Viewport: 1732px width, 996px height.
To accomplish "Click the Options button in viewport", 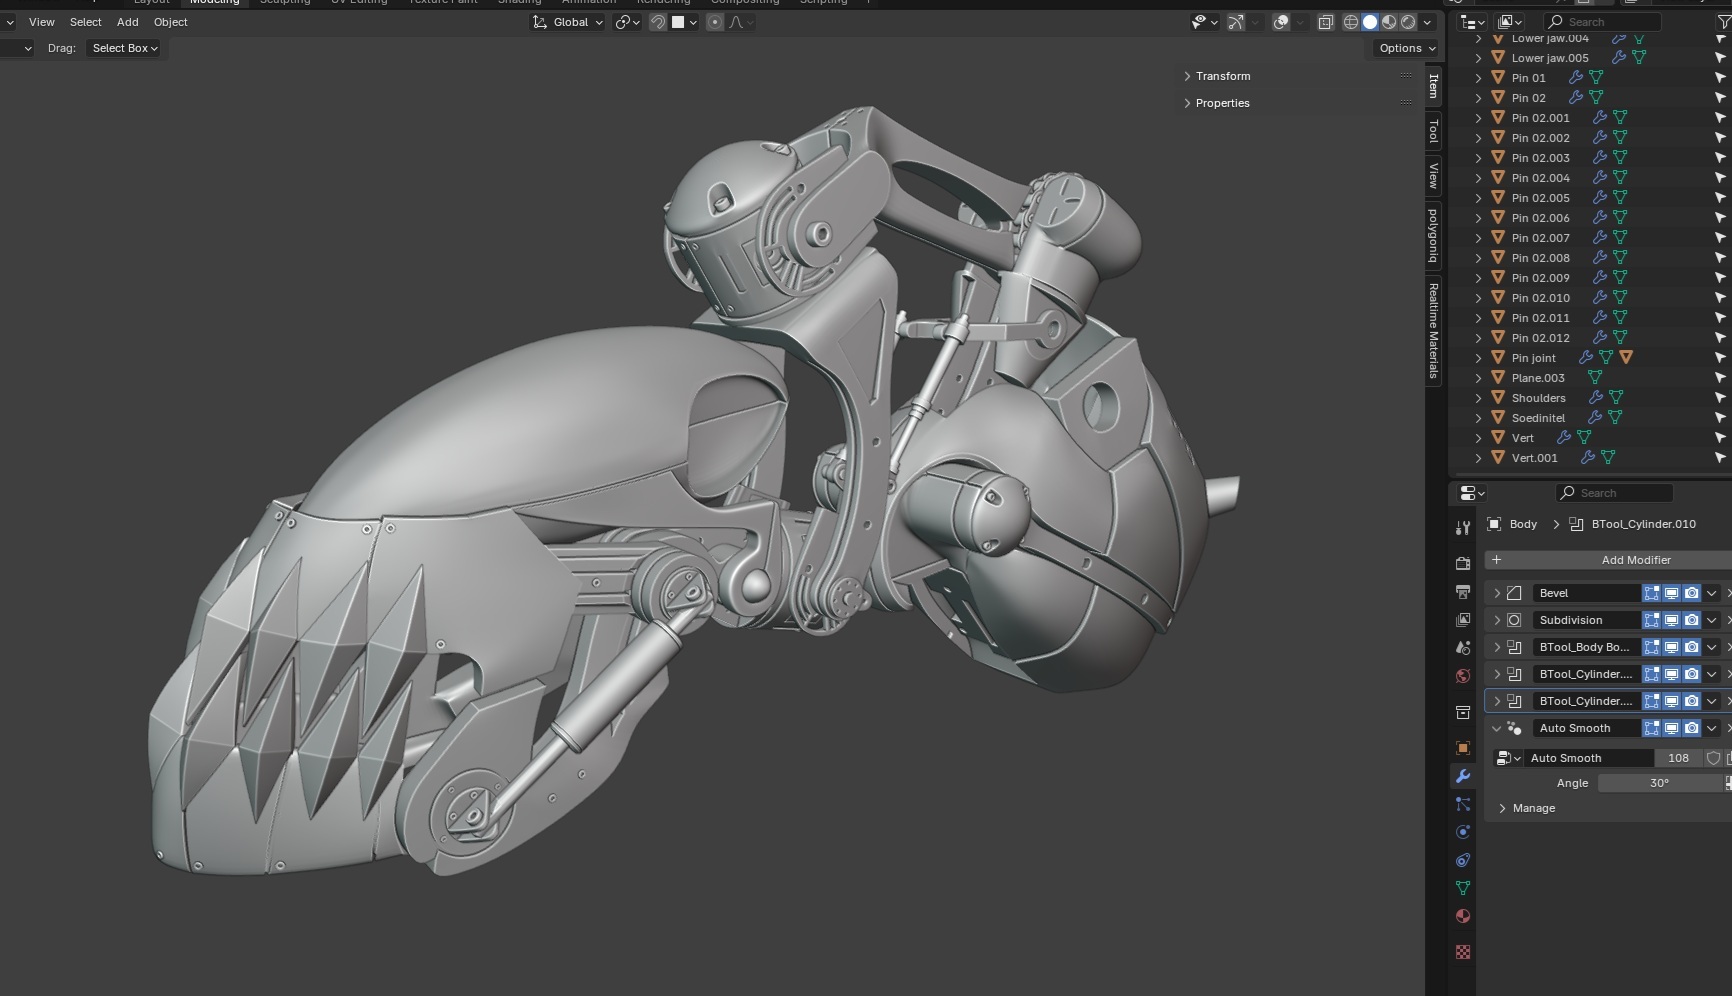I will coord(1406,48).
